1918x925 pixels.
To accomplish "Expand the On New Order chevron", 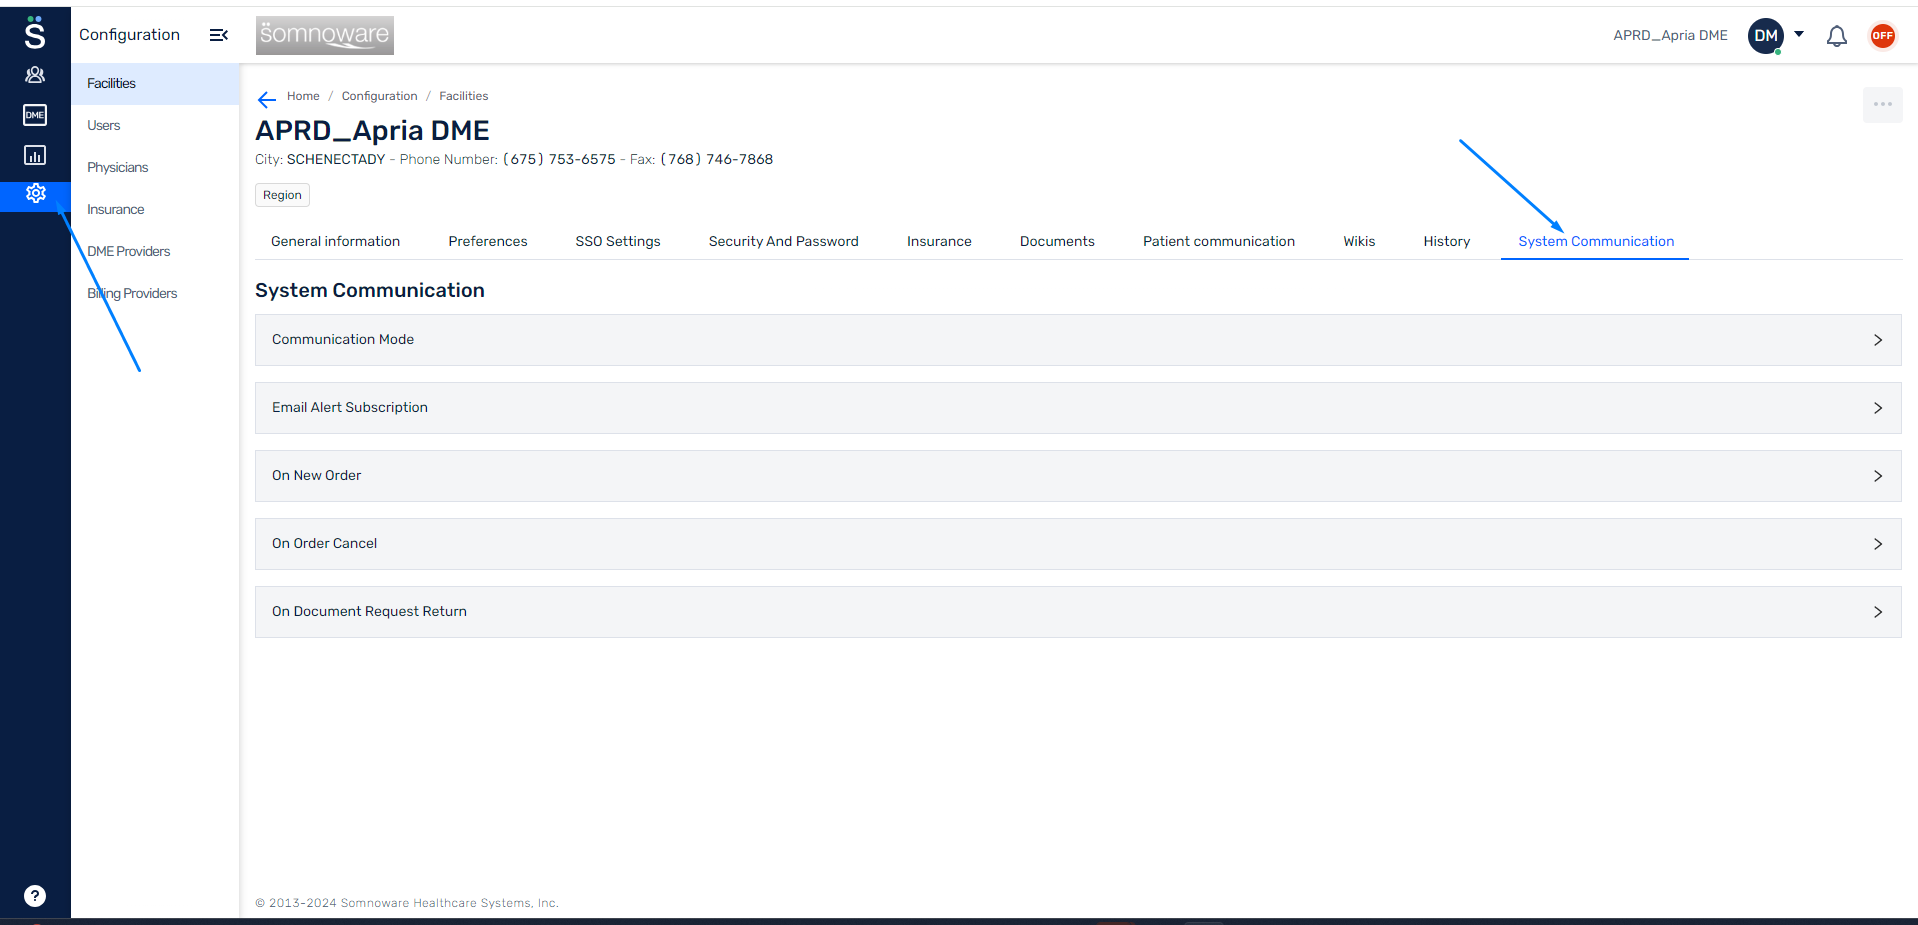I will point(1878,476).
